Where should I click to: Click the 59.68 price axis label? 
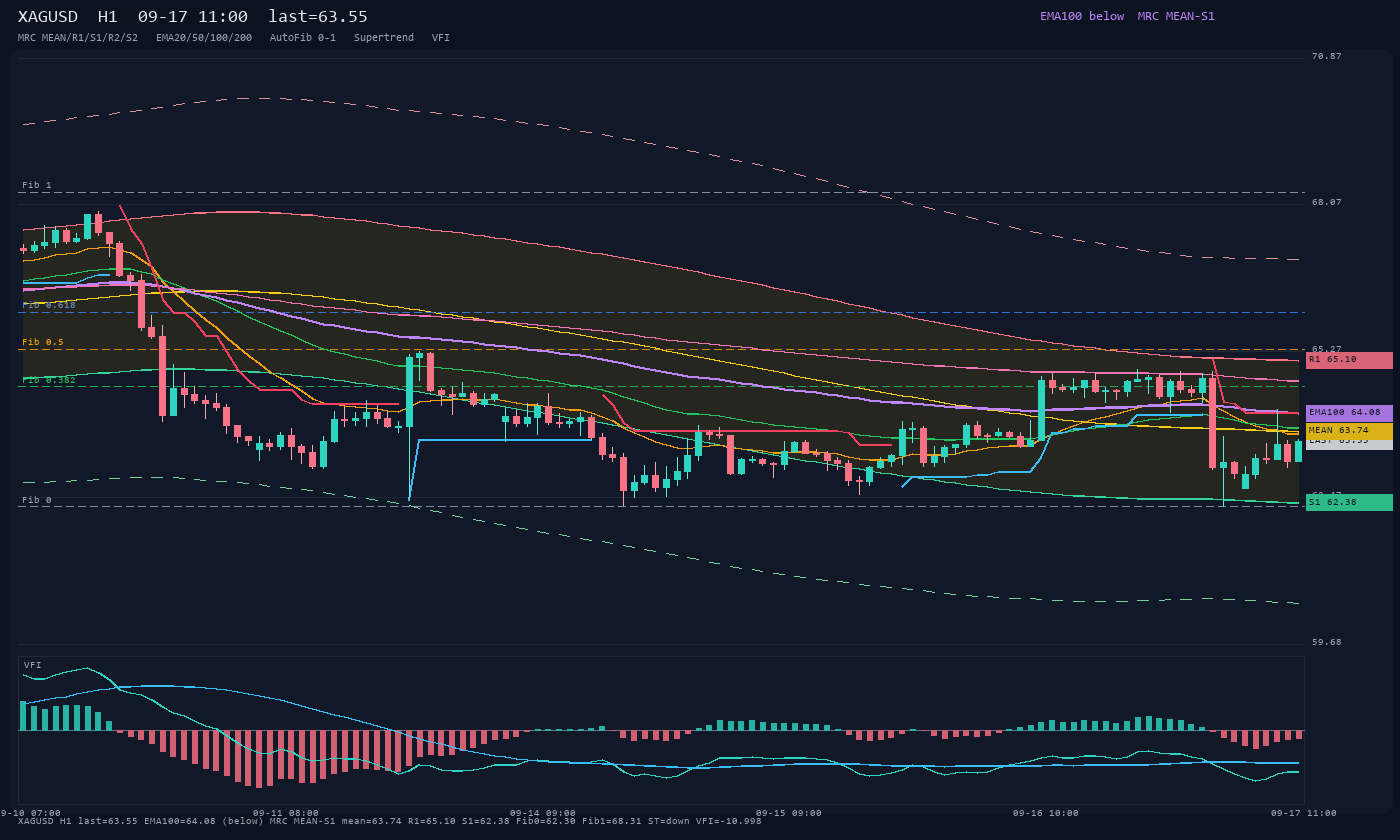point(1327,642)
